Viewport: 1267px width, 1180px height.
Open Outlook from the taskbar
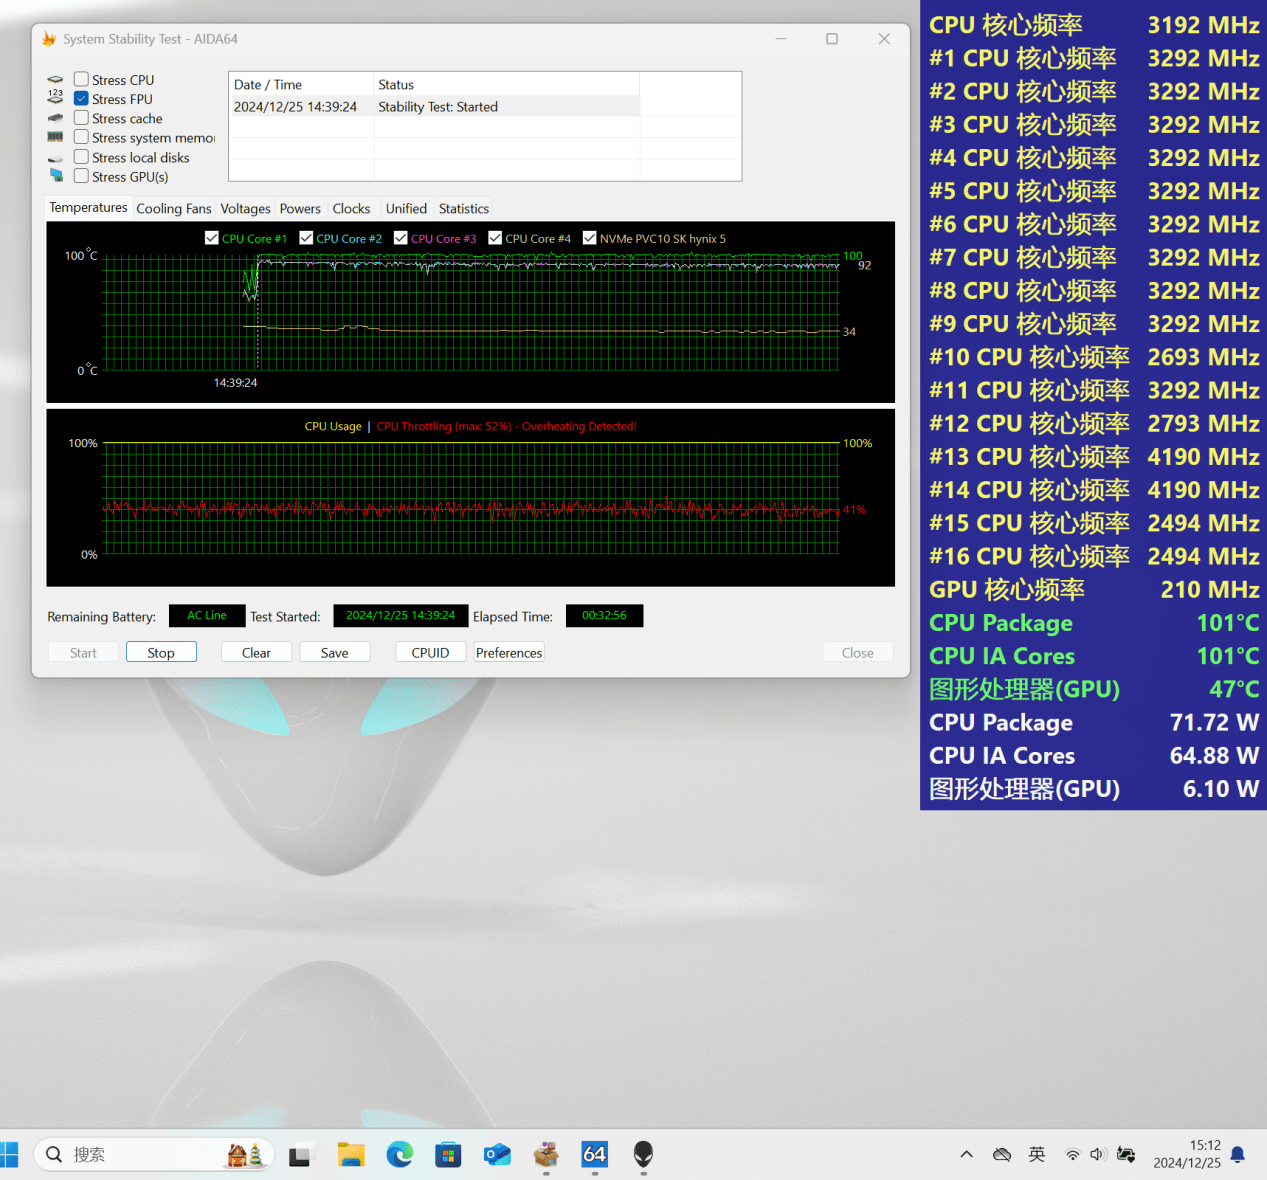pos(497,1155)
